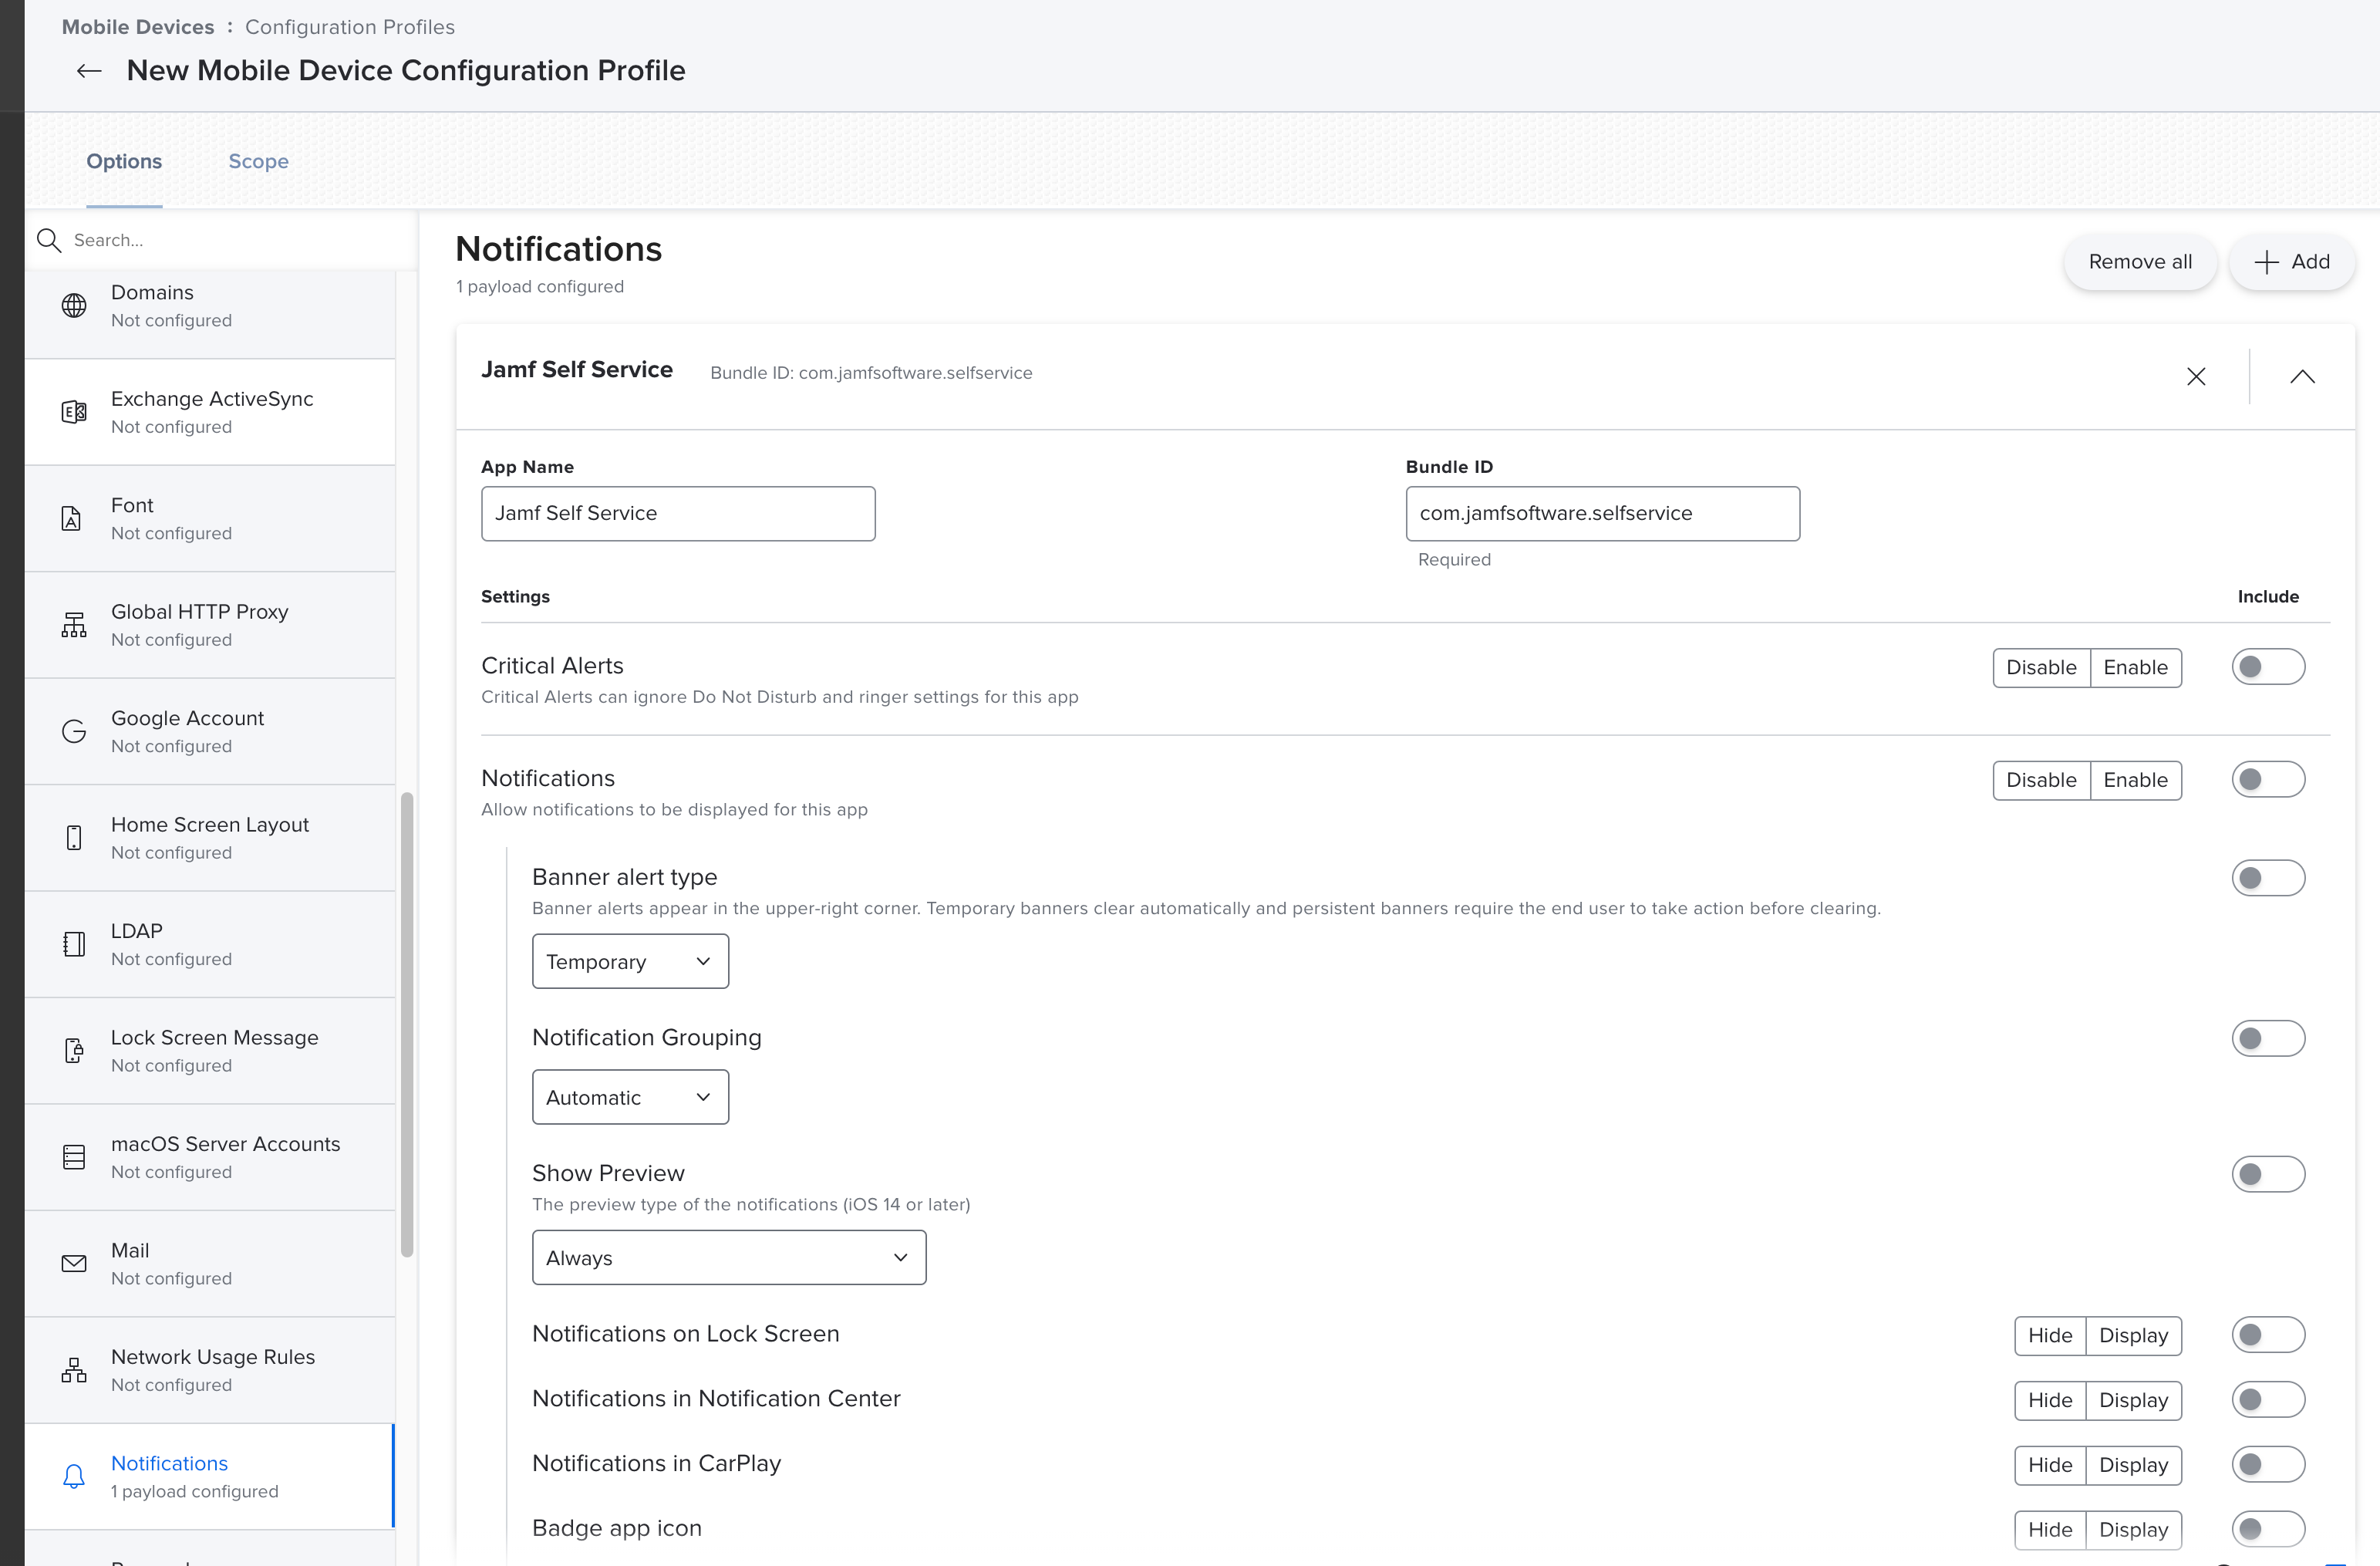Click Disable for Notifications setting

coord(2041,781)
